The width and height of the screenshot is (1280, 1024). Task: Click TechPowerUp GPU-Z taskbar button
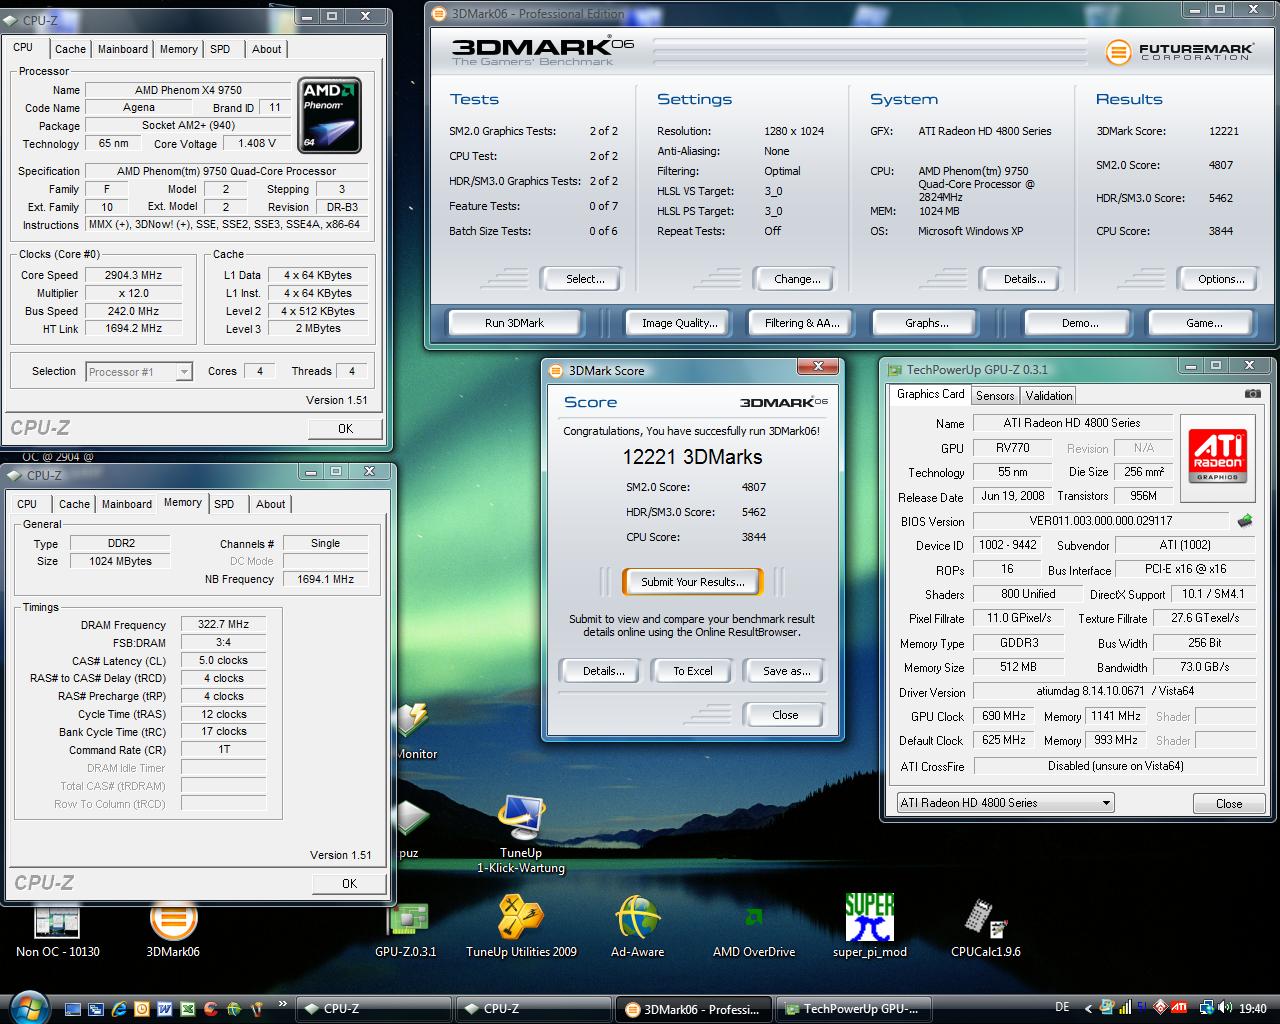853,1009
